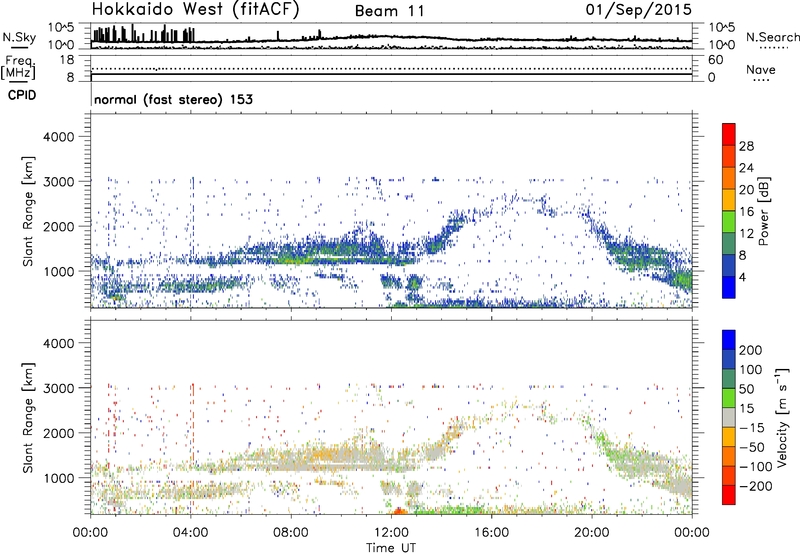Viewport: 800px width, 554px height.
Task: Click the "3000" tick of the power panel
Action: click(x=58, y=182)
